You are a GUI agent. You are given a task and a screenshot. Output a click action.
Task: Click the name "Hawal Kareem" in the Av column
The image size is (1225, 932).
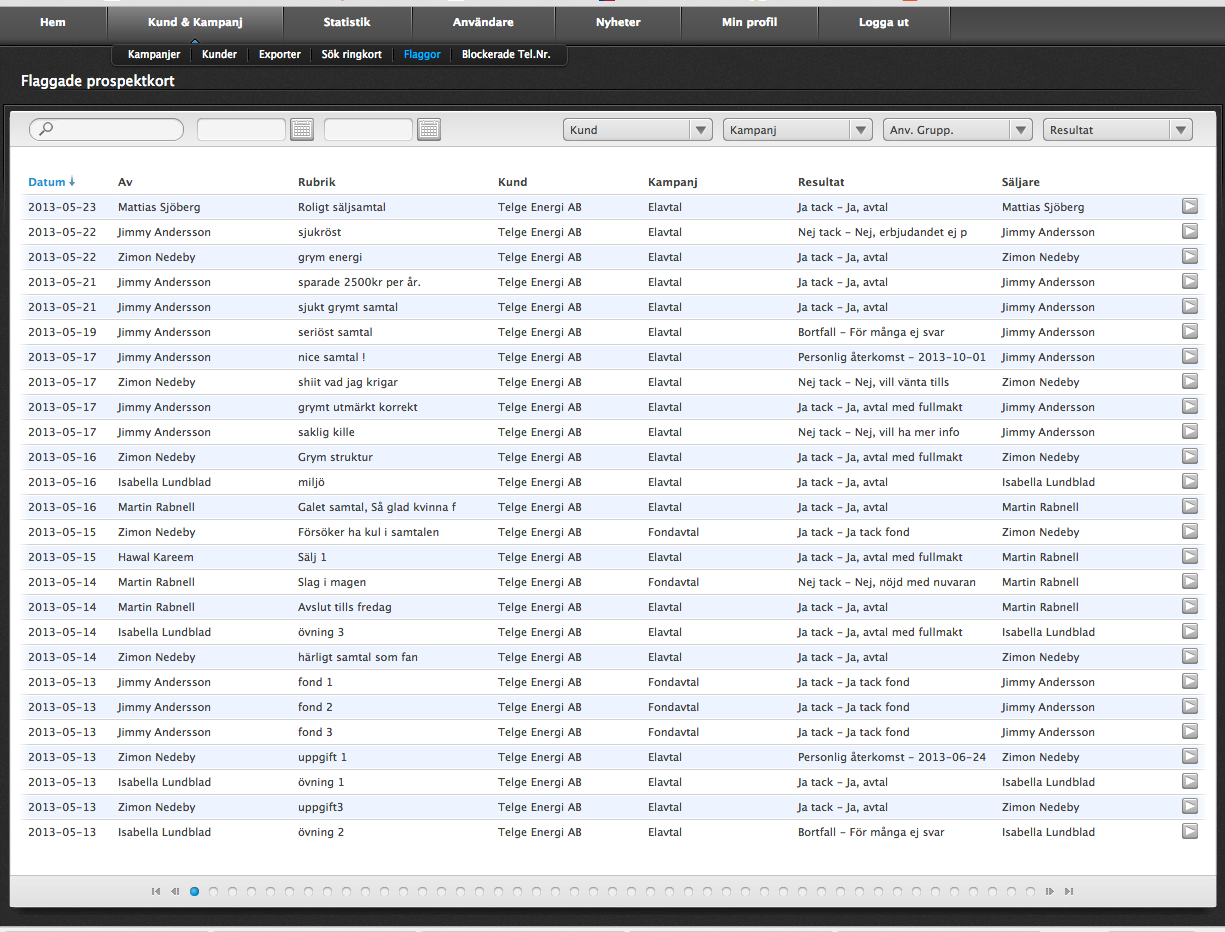coord(156,557)
